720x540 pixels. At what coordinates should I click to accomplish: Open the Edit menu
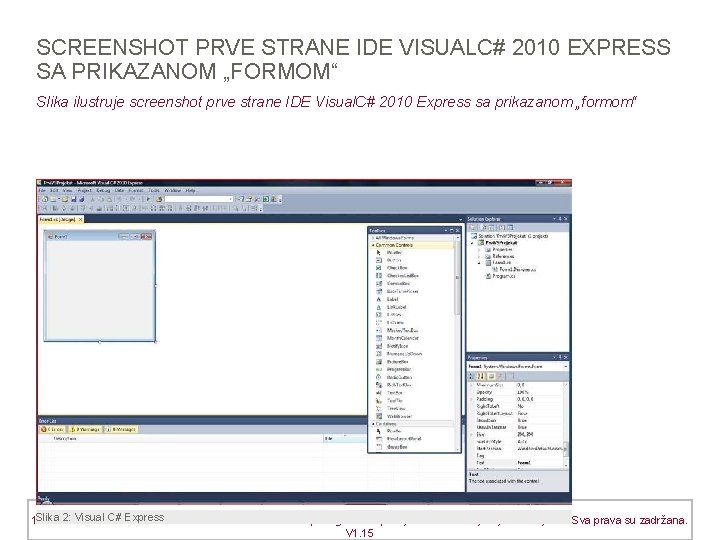point(54,190)
